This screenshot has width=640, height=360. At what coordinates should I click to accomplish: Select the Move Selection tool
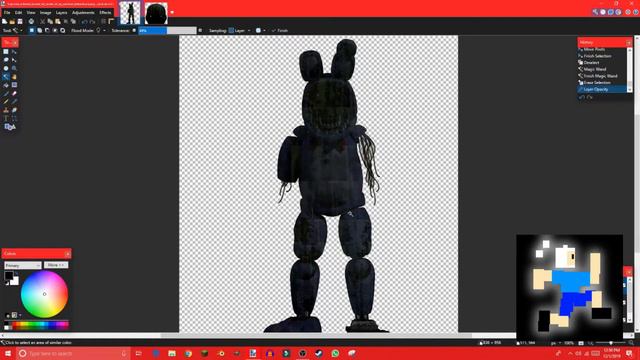coord(14,60)
